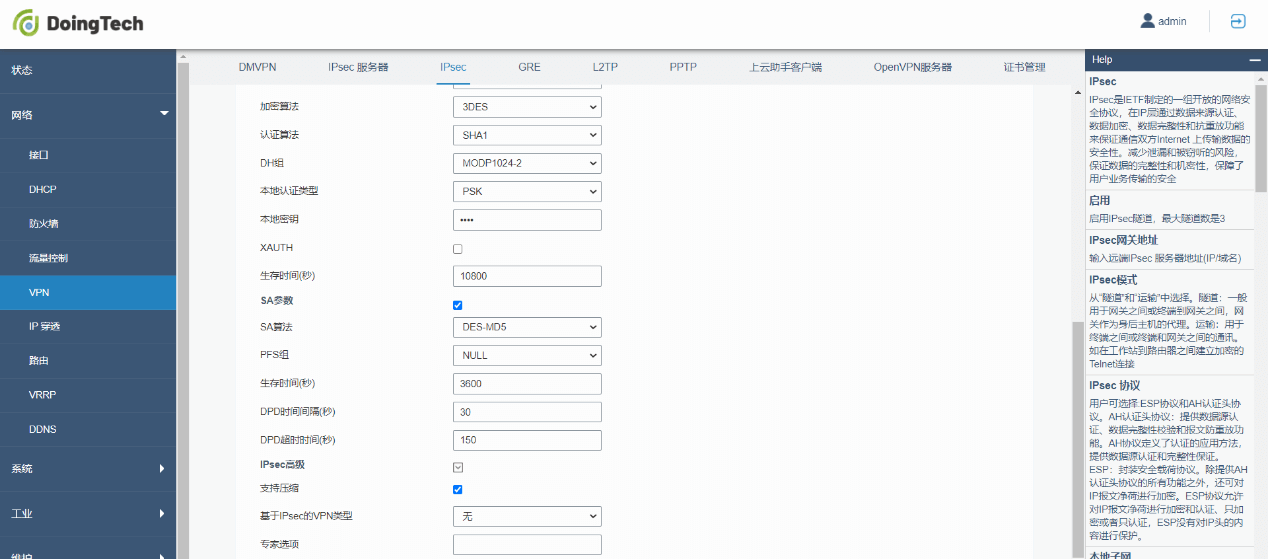Go to the DDNS sidebar page

click(43, 428)
